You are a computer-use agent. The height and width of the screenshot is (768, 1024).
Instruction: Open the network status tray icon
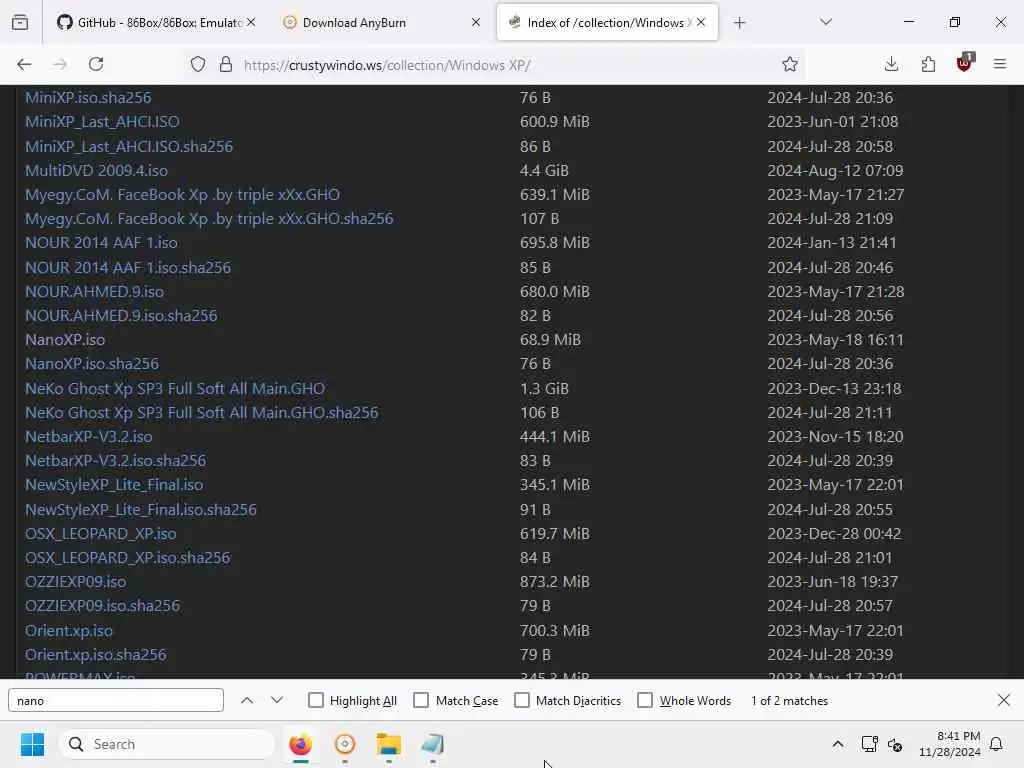coord(869,744)
